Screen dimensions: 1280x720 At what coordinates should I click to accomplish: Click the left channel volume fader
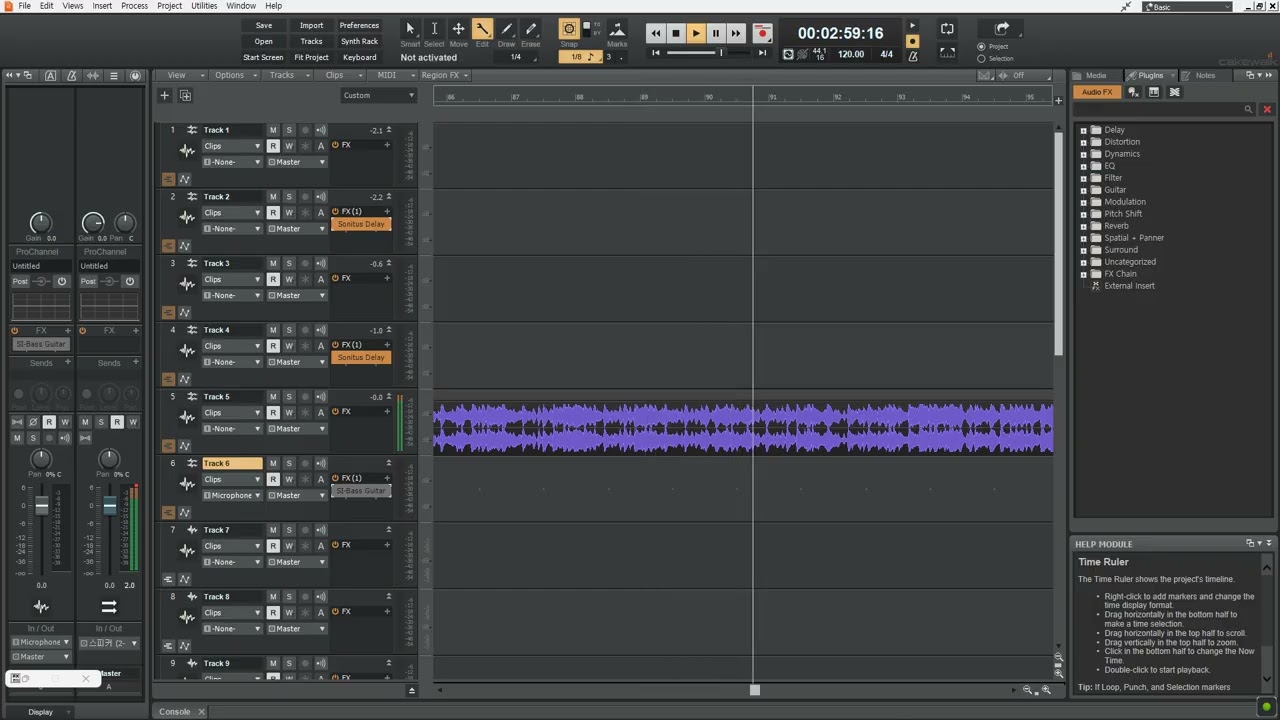point(42,507)
